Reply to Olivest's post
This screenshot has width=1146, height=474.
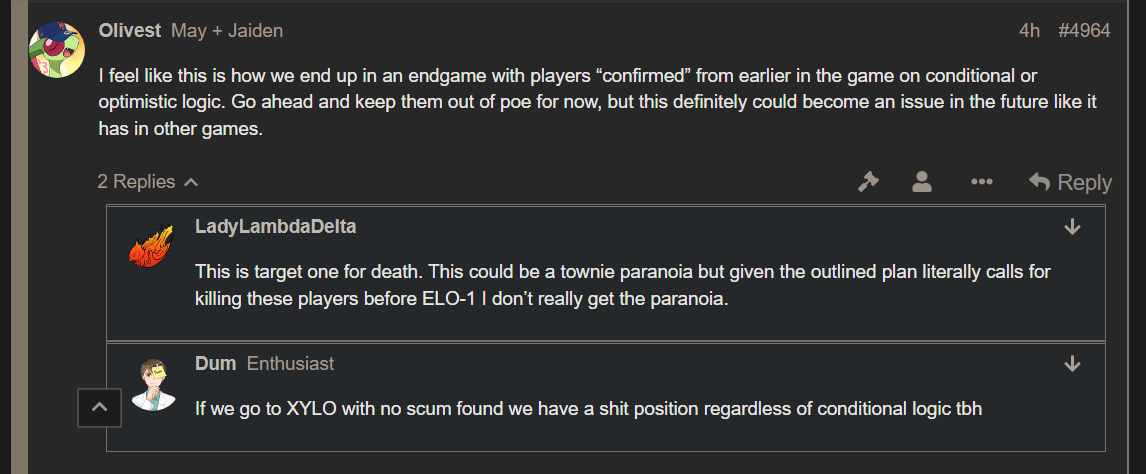point(1070,182)
